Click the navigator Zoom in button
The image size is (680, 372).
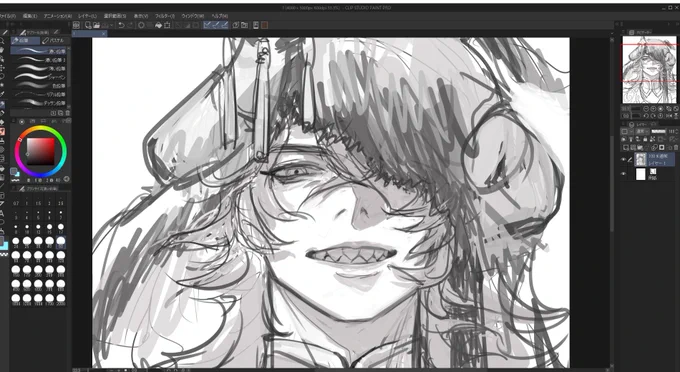coord(653,109)
